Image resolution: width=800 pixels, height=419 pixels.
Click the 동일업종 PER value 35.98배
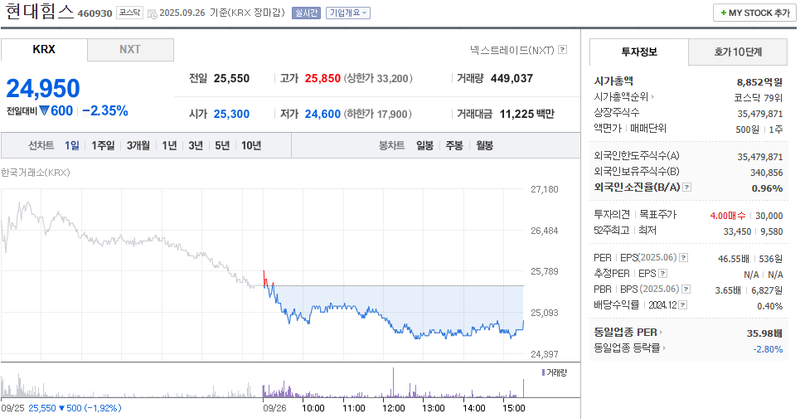[x=764, y=333]
